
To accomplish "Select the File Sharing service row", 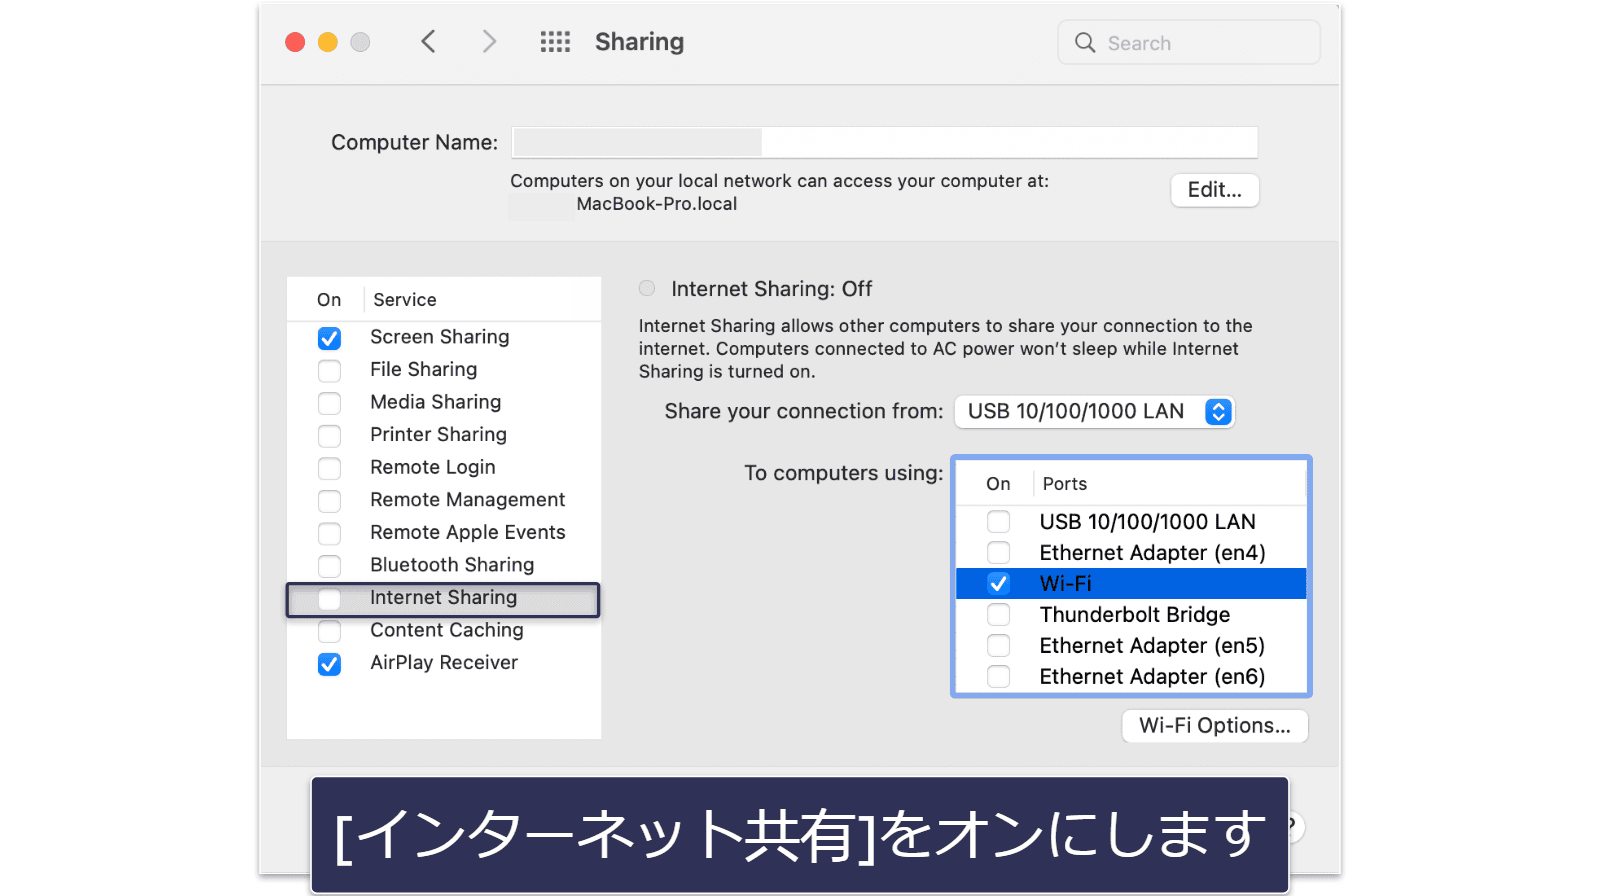I will click(444, 370).
